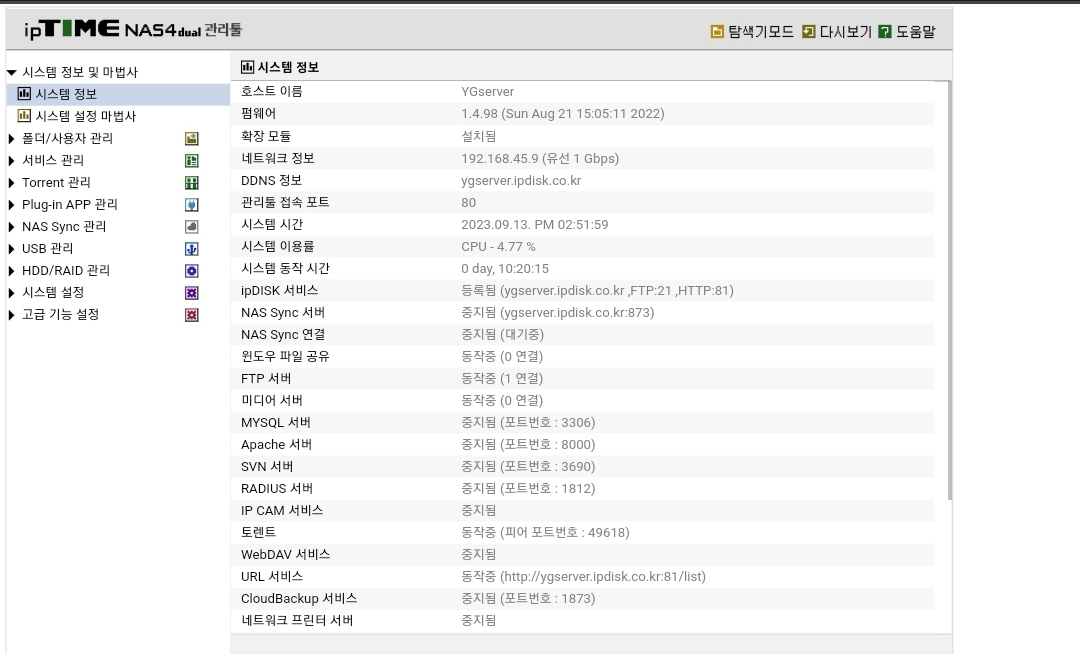Click CloudBackup 서비스 port 1873 value

click(528, 599)
